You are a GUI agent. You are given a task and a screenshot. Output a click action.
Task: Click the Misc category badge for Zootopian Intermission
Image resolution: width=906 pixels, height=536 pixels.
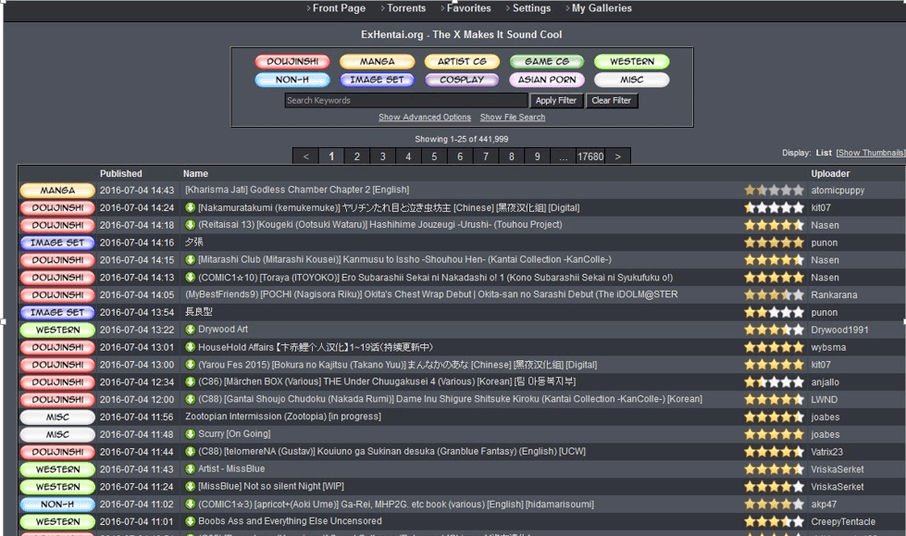pyautogui.click(x=57, y=417)
